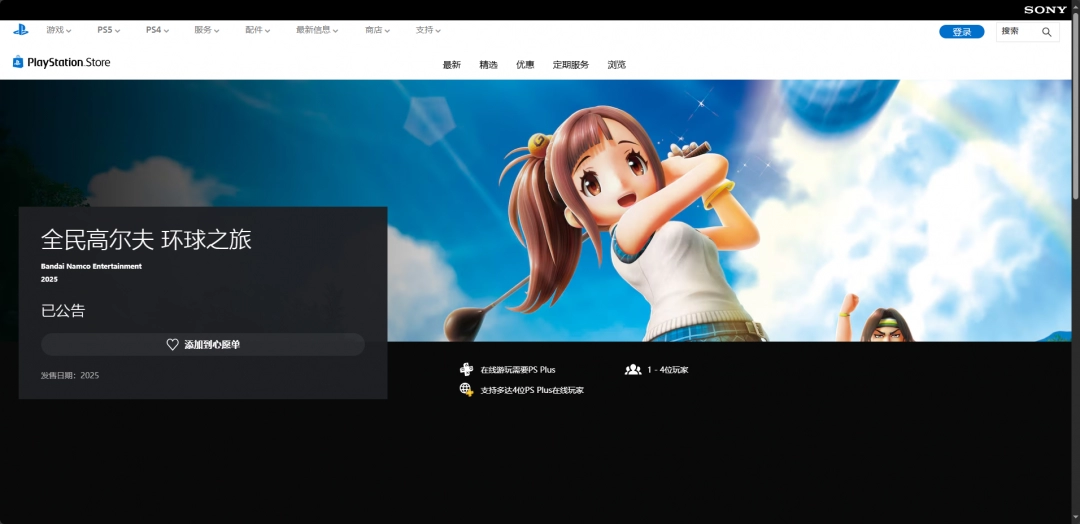The width and height of the screenshot is (1080, 524).
Task: Switch to the 最新 store tab
Action: 452,65
